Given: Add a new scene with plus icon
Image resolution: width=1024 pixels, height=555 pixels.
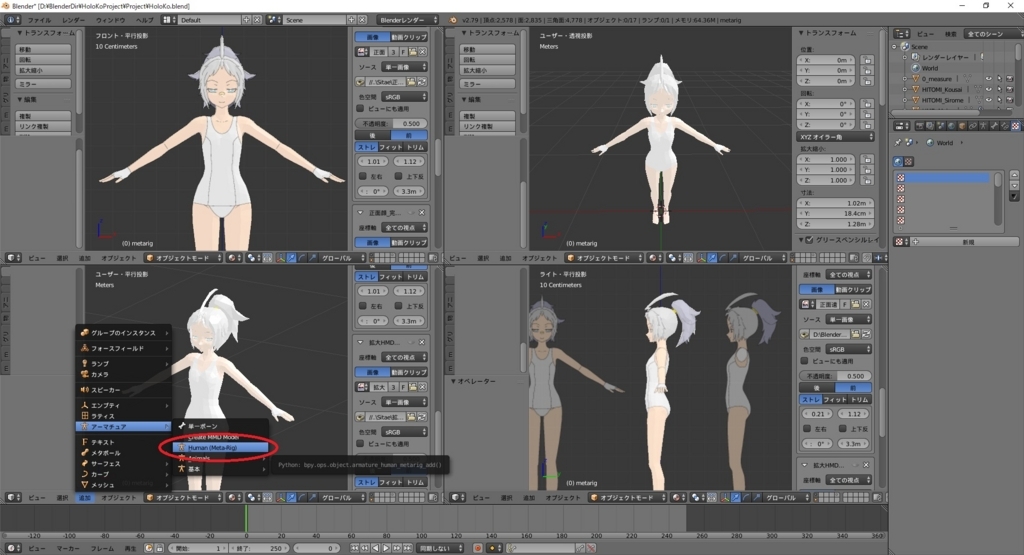Looking at the screenshot, I should tap(351, 20).
